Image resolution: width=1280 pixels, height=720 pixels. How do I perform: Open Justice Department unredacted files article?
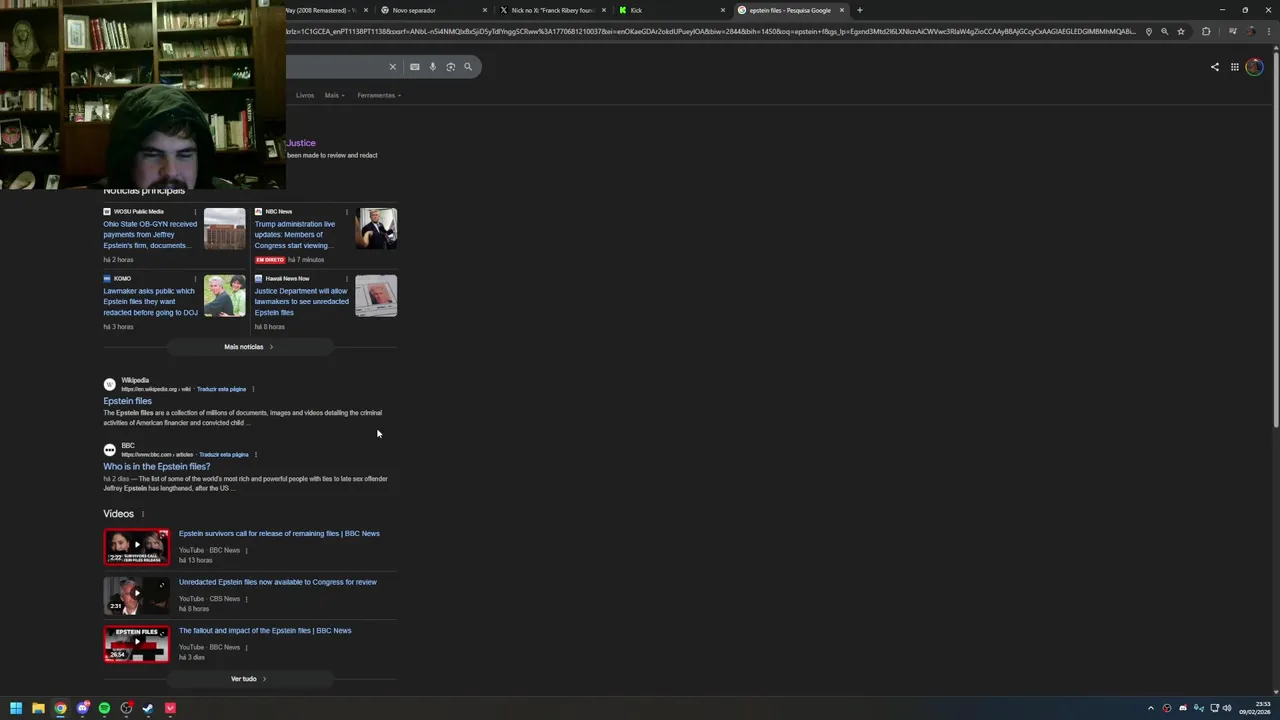coord(301,301)
